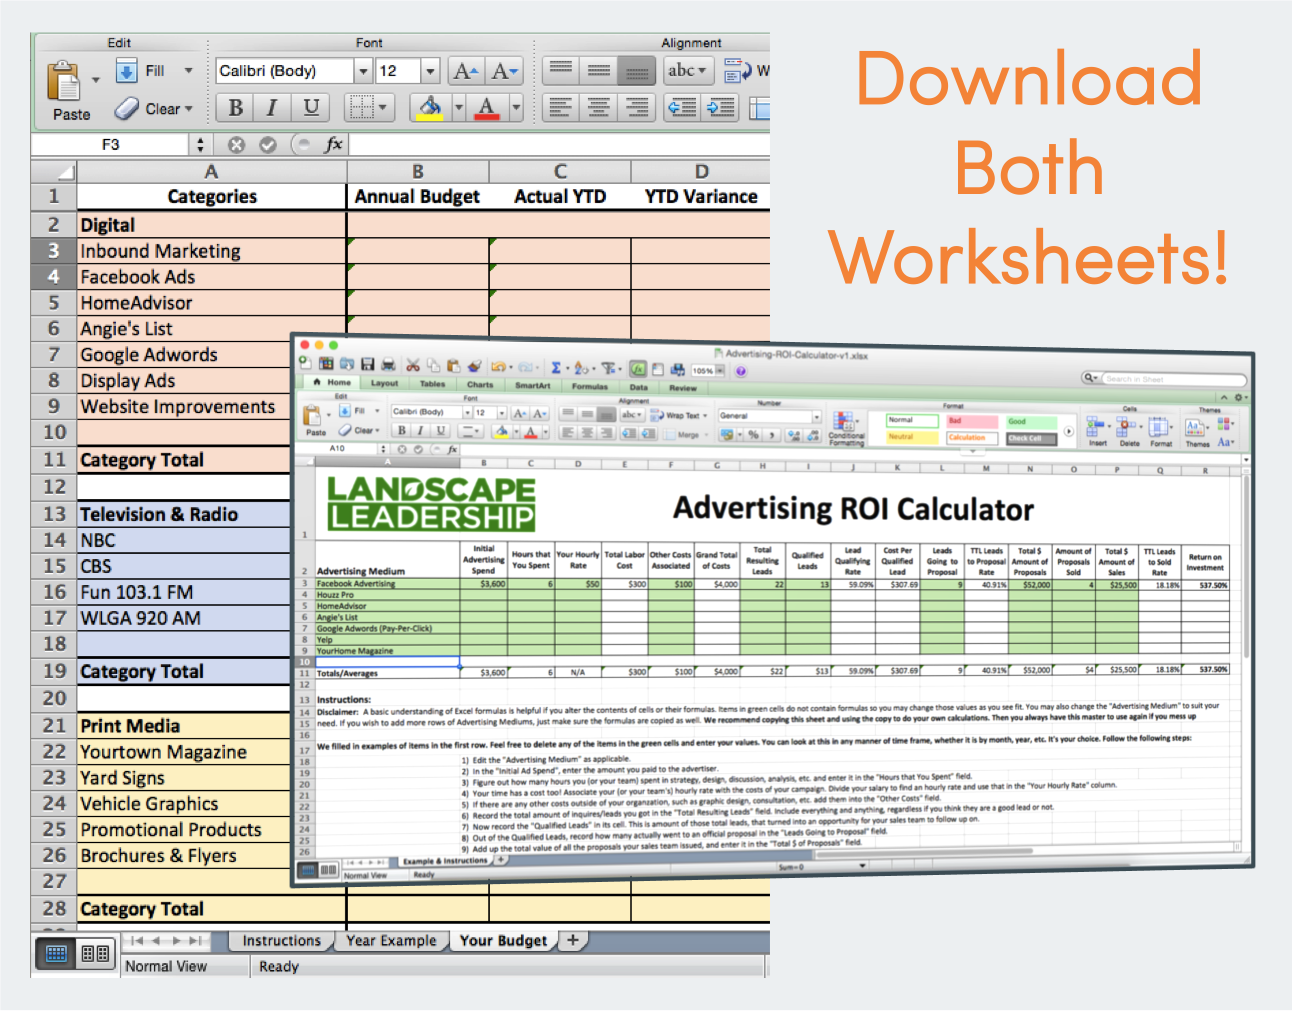Toggle italic formatting
The image size is (1297, 1011).
pyautogui.click(x=271, y=107)
